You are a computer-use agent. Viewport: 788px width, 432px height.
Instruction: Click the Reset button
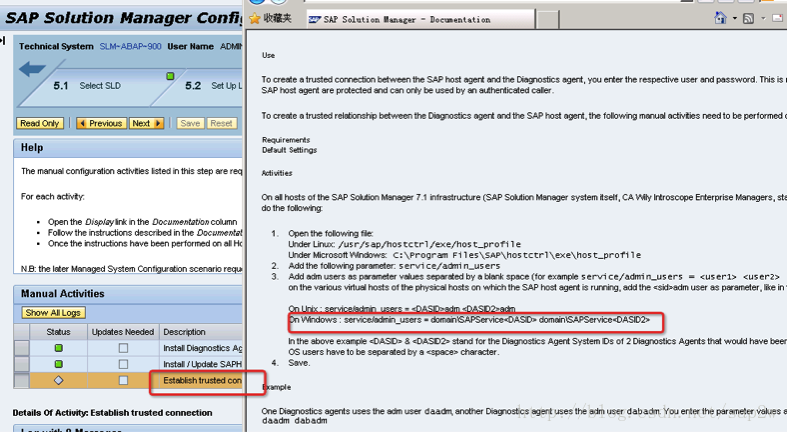(221, 123)
